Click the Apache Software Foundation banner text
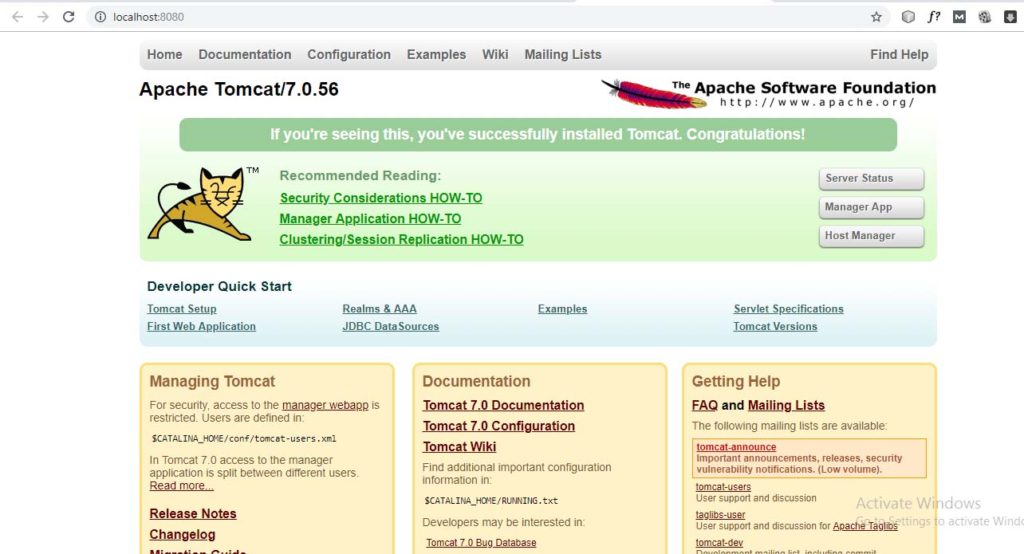This screenshot has height=554, width=1024. 804,88
